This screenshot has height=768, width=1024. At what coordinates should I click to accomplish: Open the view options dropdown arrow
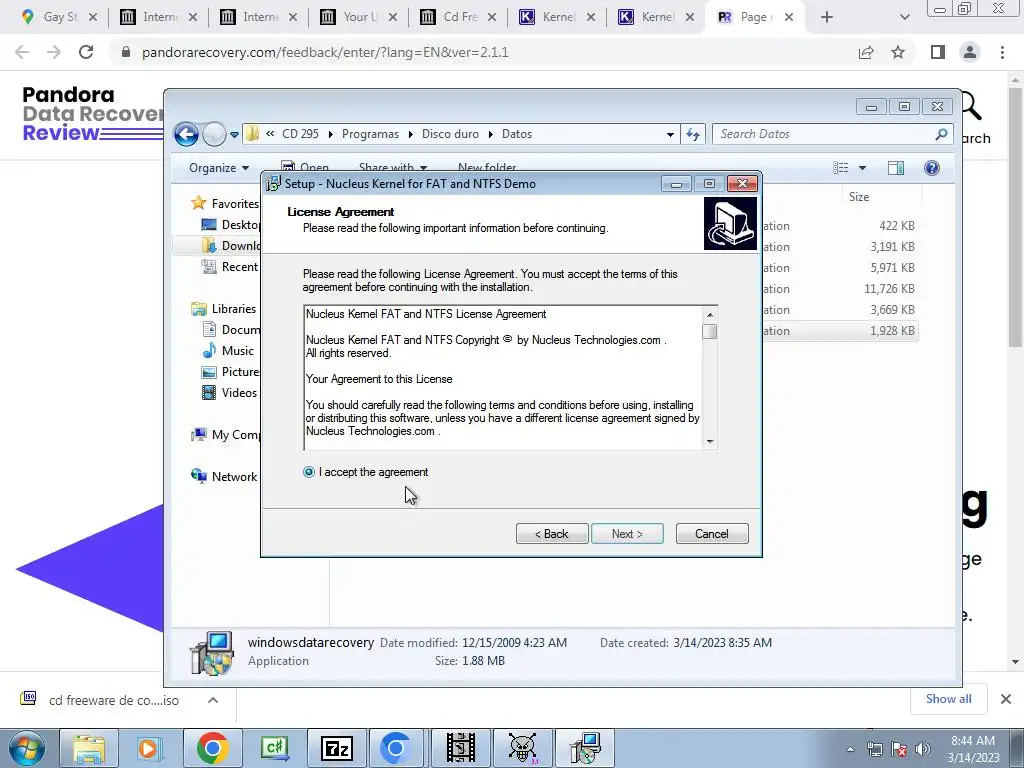pyautogui.click(x=862, y=168)
